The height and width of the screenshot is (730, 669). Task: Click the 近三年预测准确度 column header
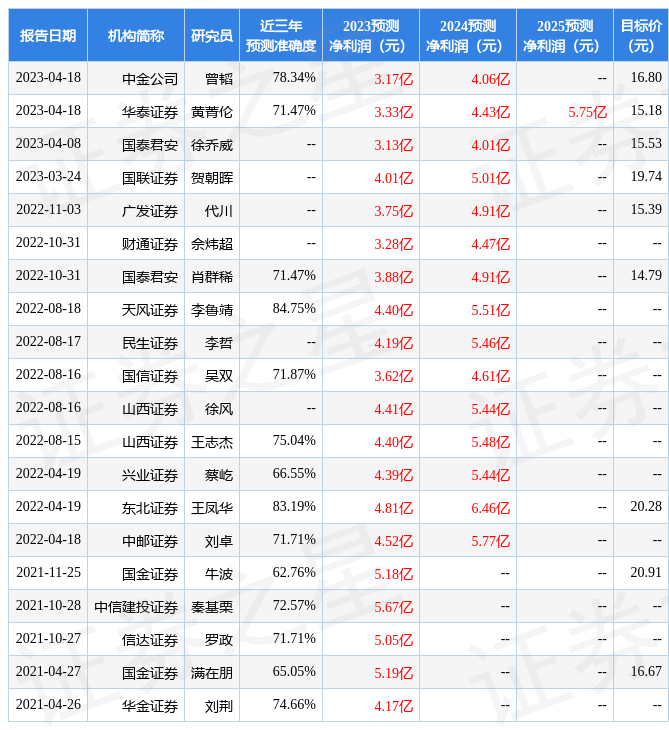[x=281, y=35]
